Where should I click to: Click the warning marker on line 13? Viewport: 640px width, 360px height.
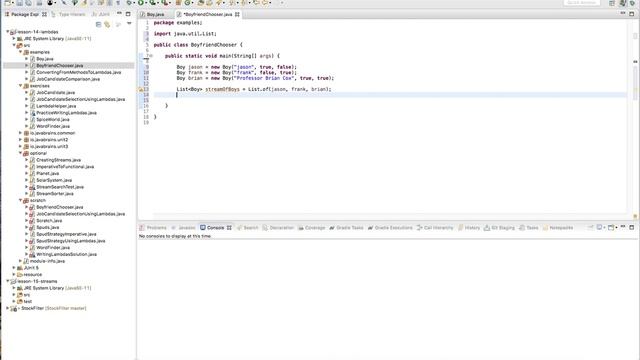(x=141, y=89)
